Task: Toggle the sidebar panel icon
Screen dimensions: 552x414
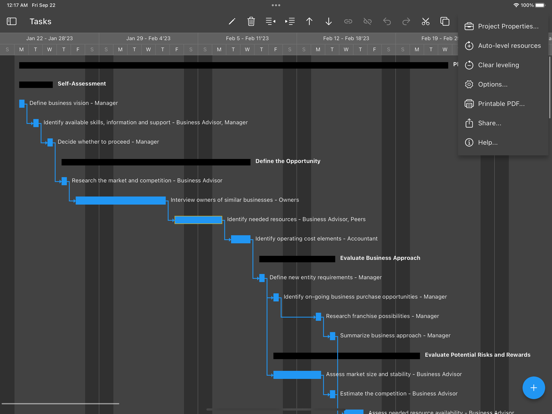Action: point(12,21)
